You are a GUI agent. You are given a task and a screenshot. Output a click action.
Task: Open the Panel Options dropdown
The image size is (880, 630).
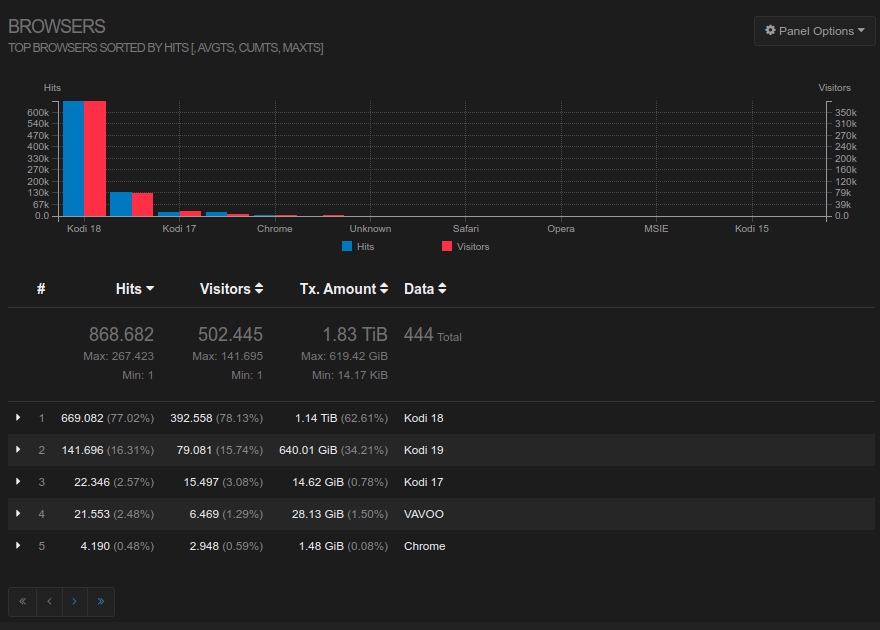click(x=814, y=31)
